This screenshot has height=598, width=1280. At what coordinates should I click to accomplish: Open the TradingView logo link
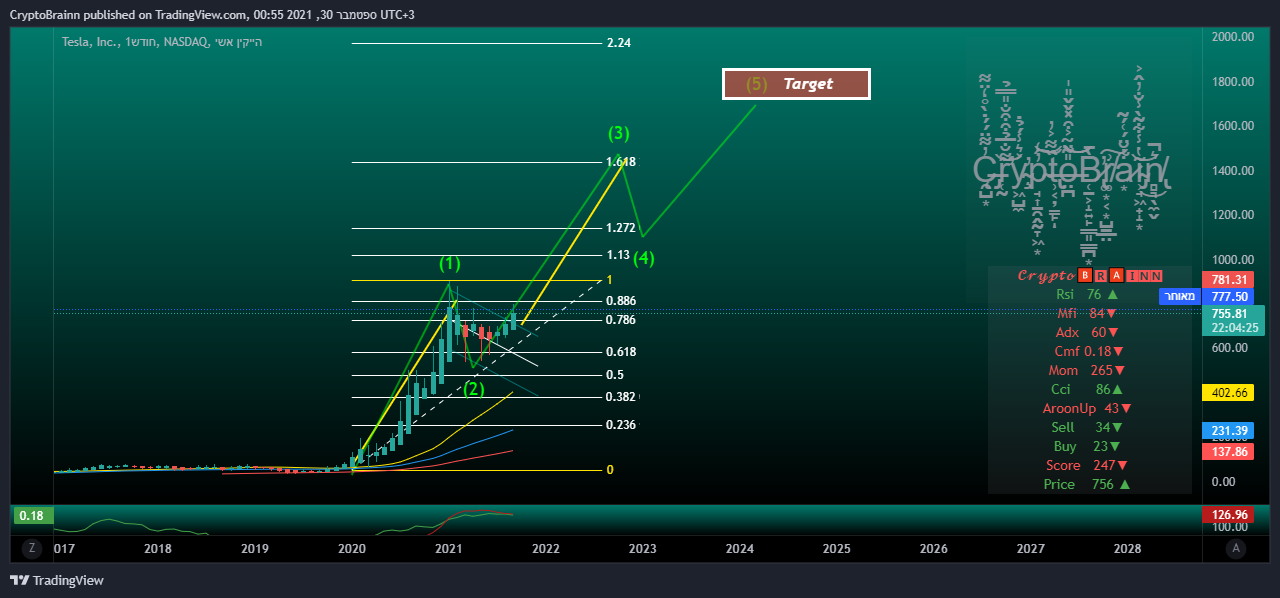pos(57,580)
